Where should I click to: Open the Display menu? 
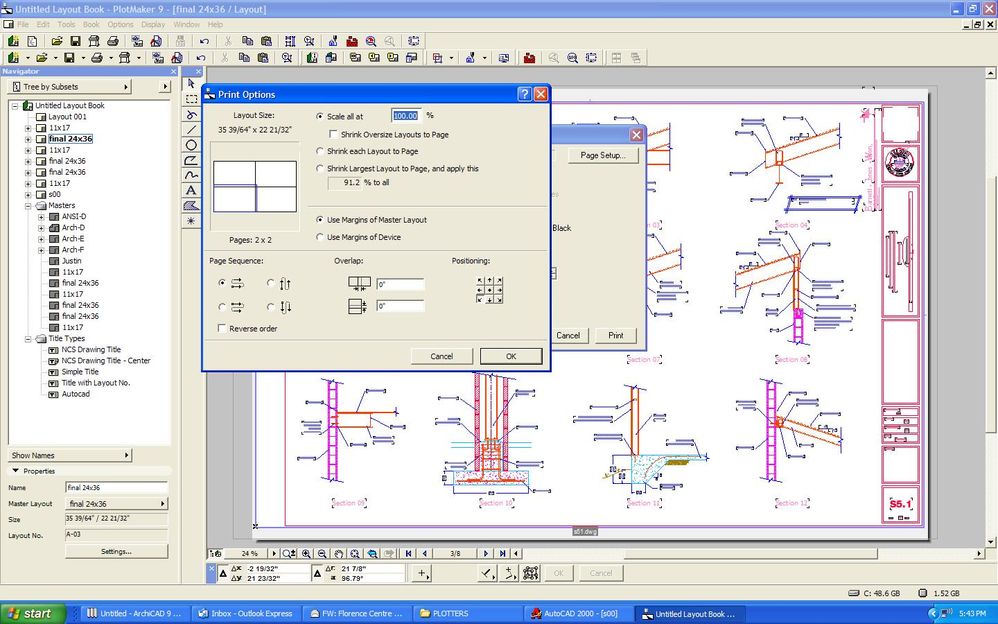tap(153, 24)
